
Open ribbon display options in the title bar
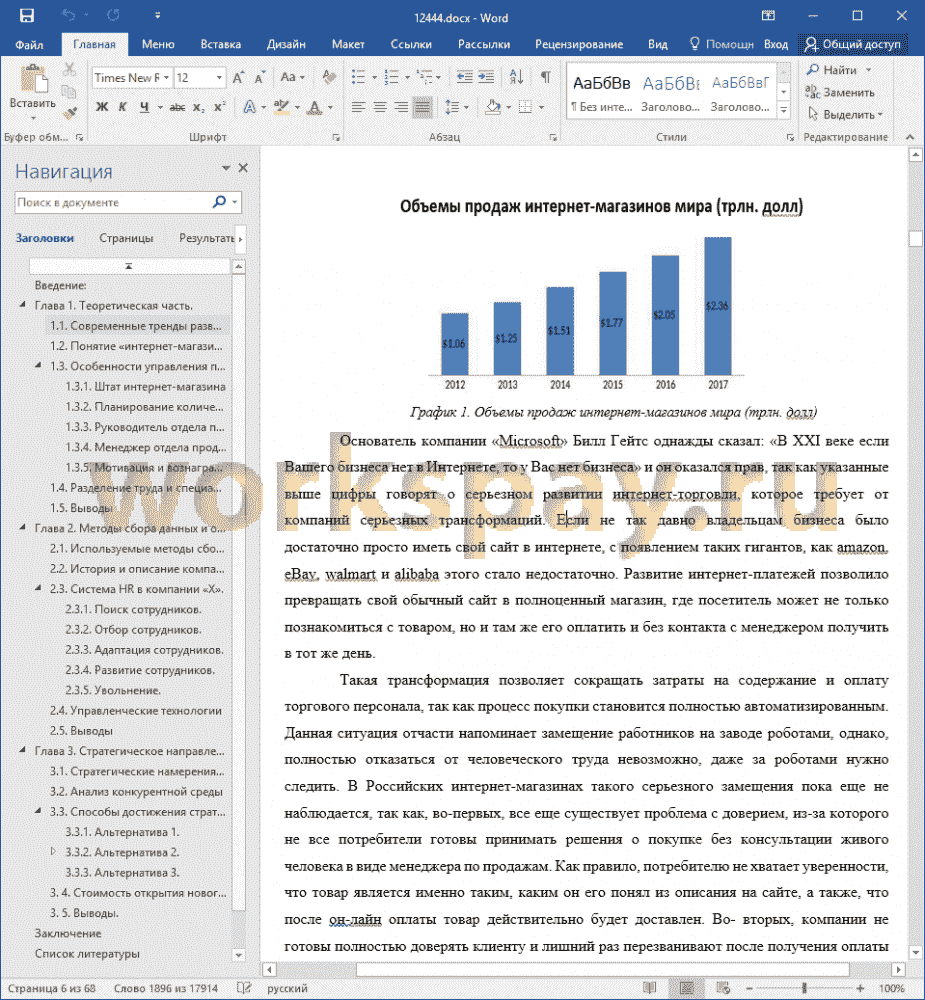coord(769,16)
